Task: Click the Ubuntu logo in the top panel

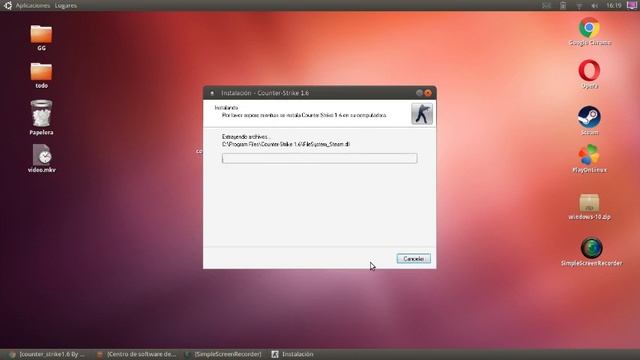Action: coord(8,5)
